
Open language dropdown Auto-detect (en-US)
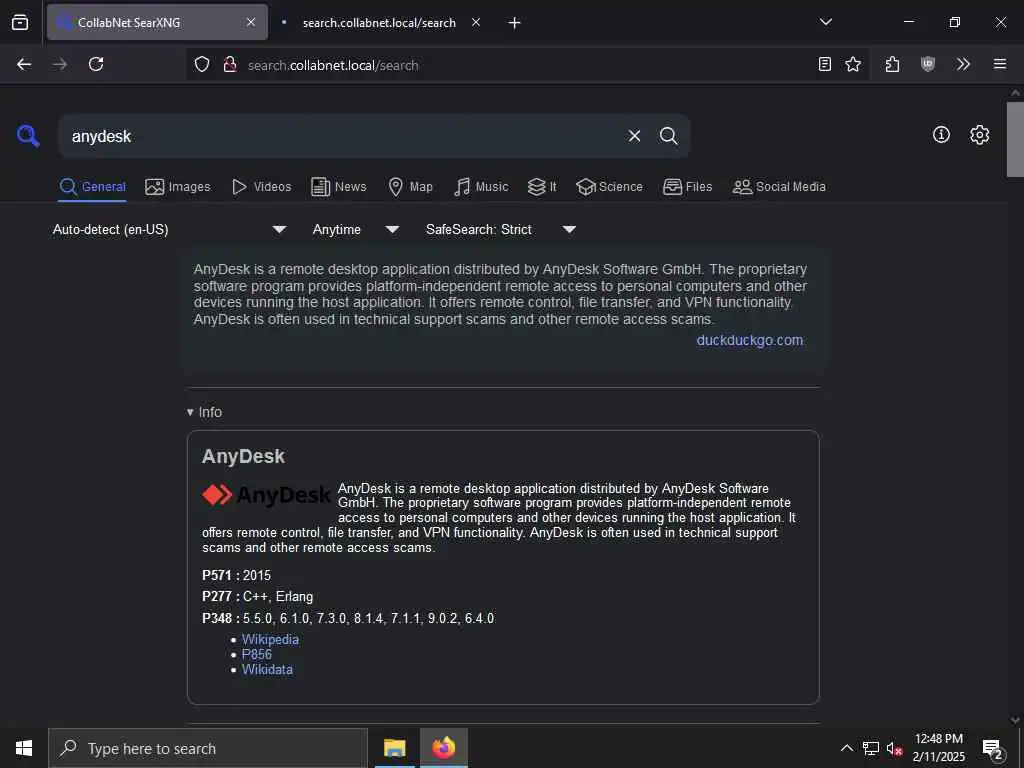click(x=169, y=229)
